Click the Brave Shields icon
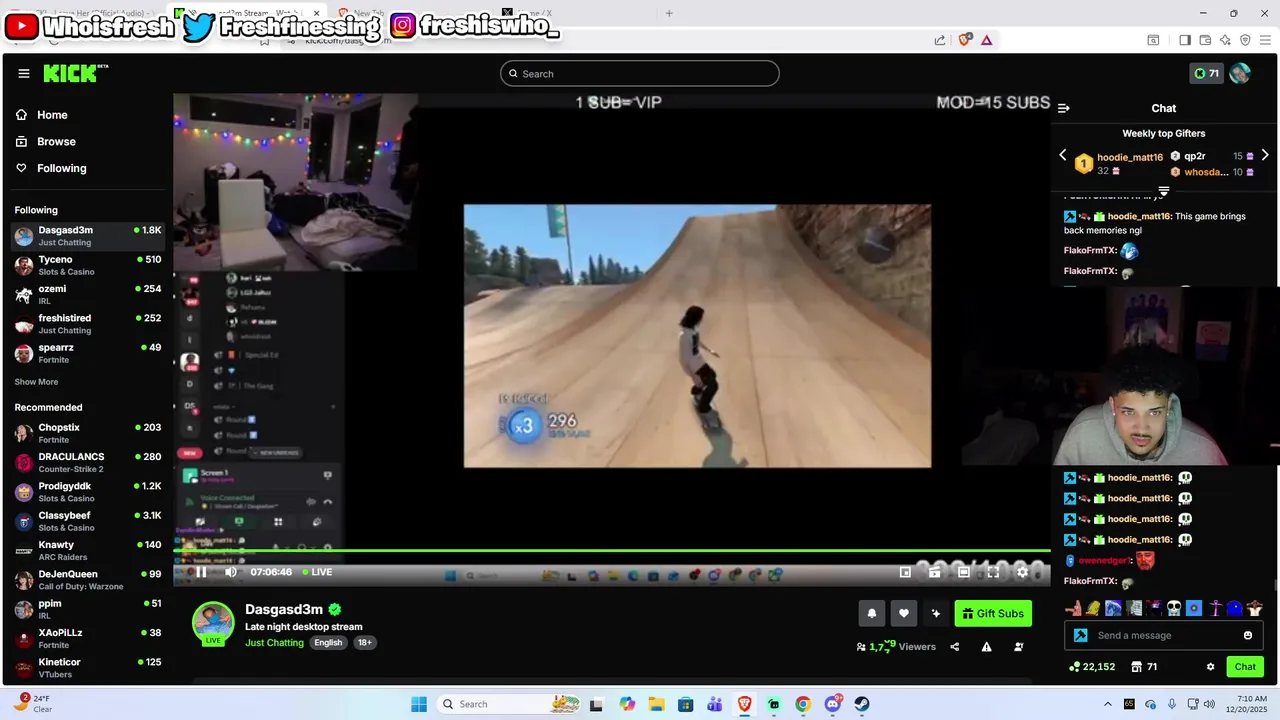This screenshot has width=1280, height=720. [965, 40]
